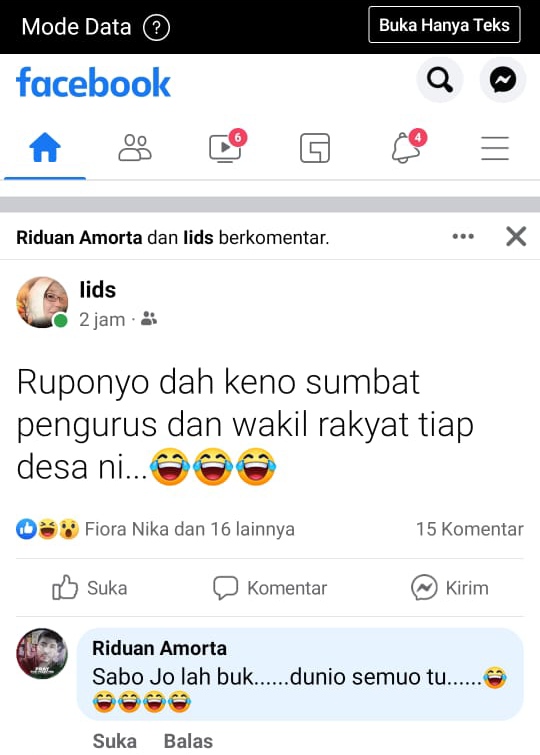Viewport: 540px width, 755px height.
Task: Go to the Home feed tab
Action: tap(45, 147)
